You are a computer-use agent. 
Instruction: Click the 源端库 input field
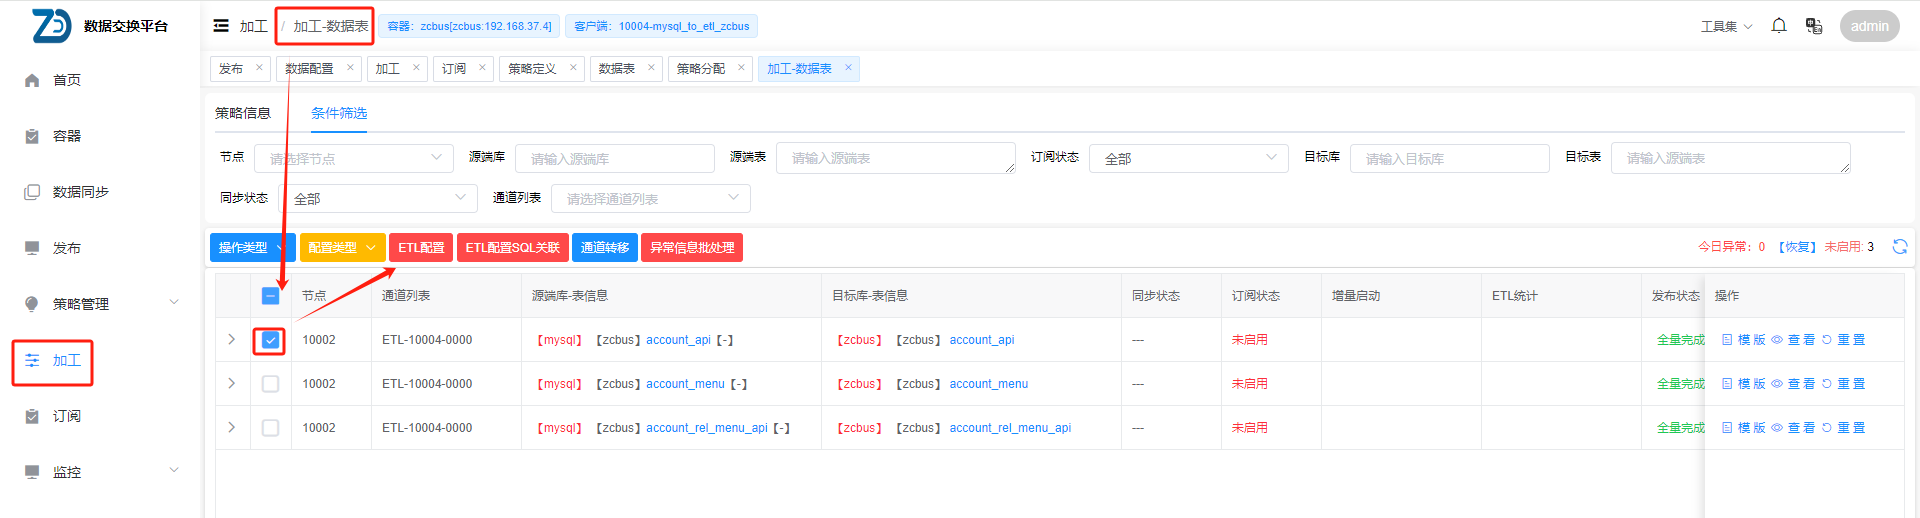pyautogui.click(x=614, y=159)
